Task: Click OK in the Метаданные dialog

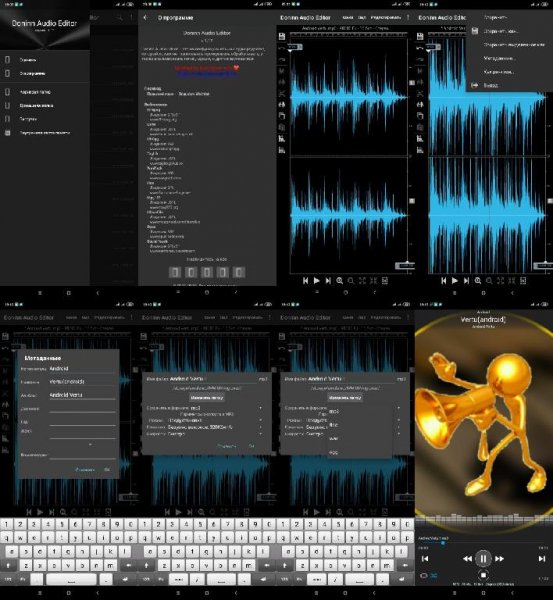Action: coord(107,470)
